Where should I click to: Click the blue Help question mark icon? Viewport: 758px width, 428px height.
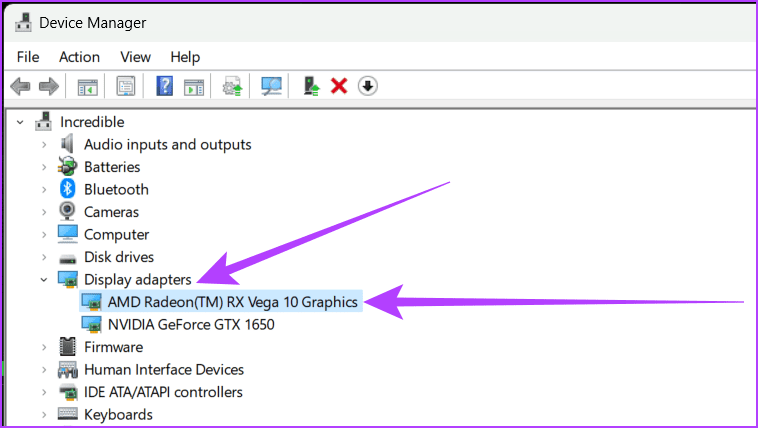[165, 87]
